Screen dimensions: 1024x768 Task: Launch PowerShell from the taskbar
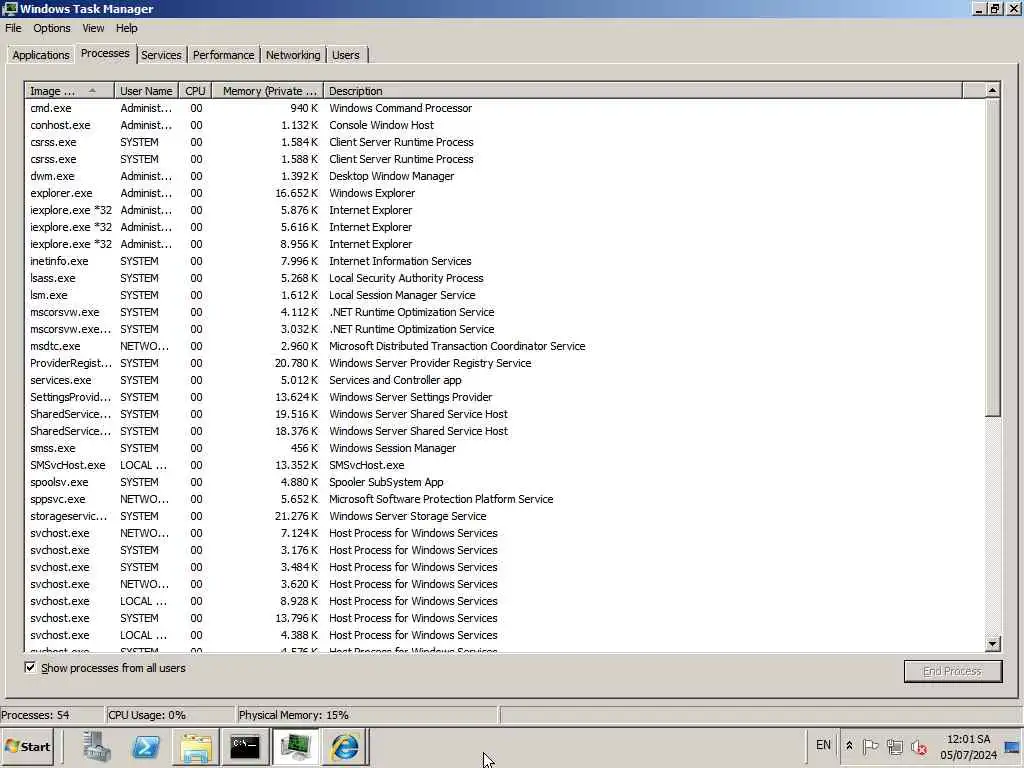[x=146, y=746]
